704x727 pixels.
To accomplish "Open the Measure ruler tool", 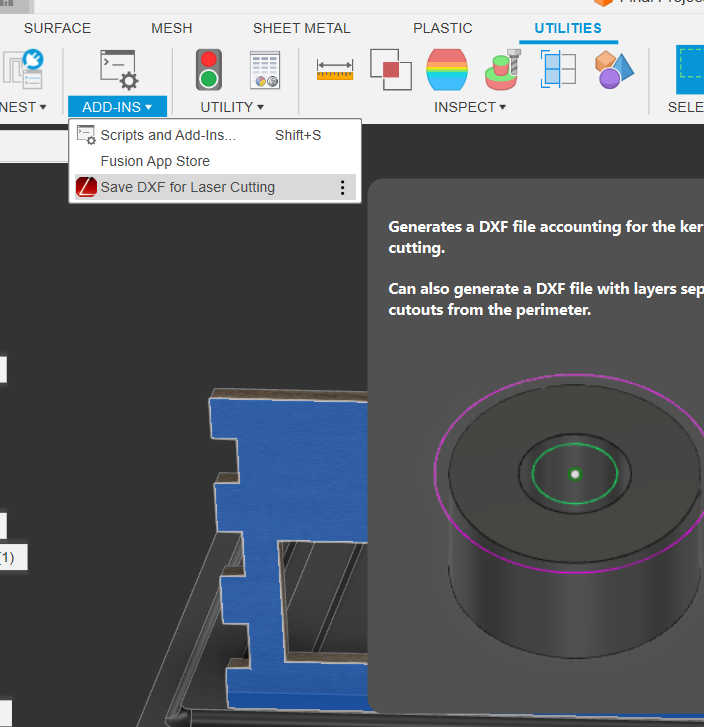I will point(335,69).
